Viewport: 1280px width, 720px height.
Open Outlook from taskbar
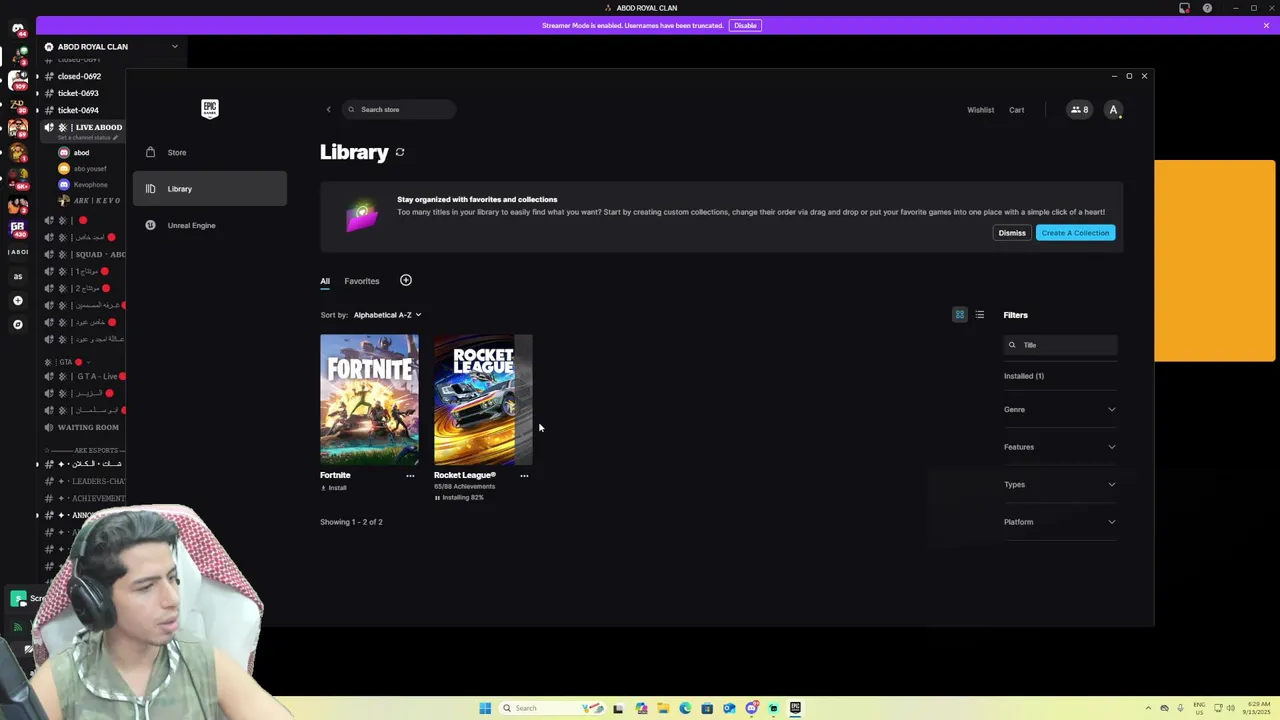point(729,708)
